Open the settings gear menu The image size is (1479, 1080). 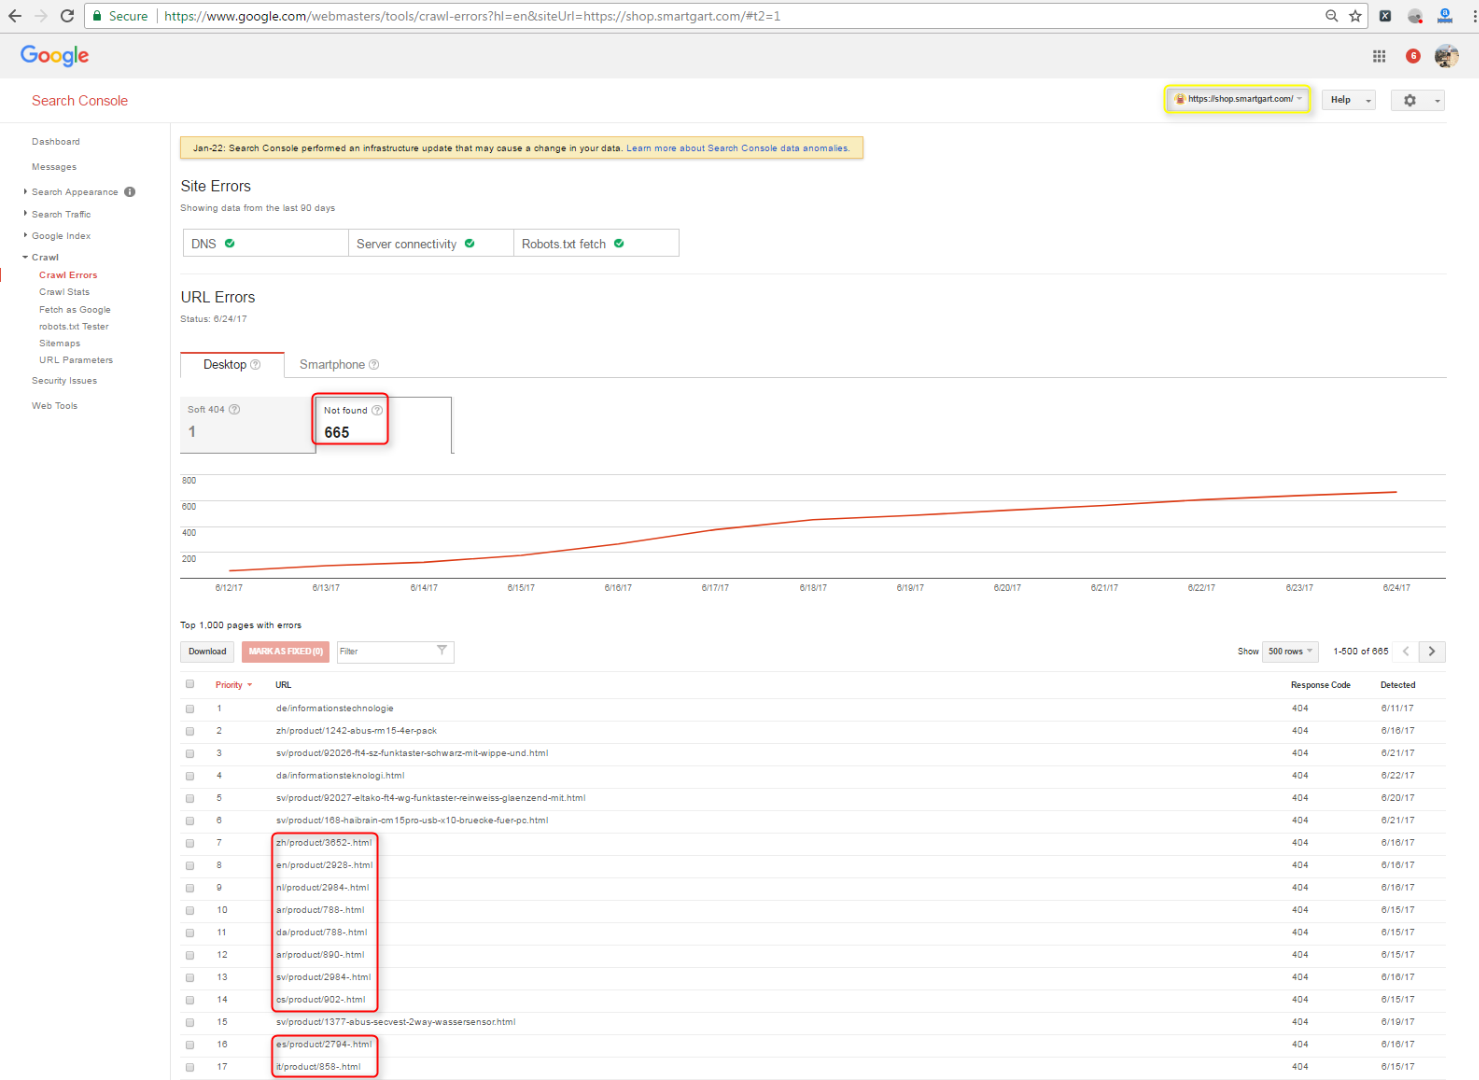(1417, 100)
